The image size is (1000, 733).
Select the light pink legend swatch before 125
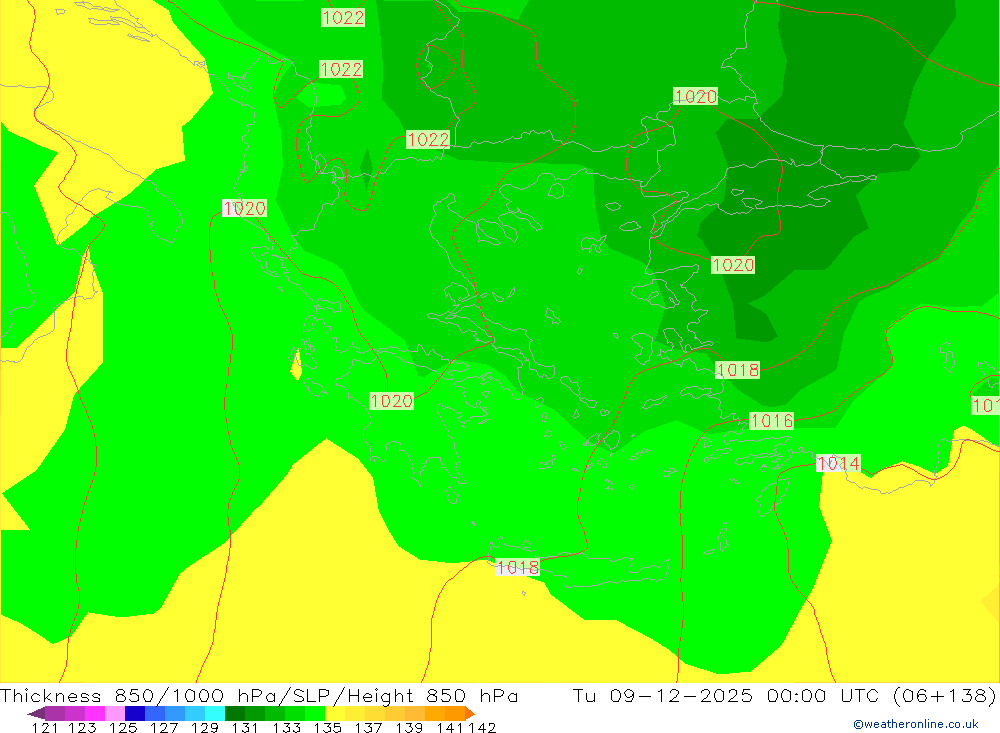click(115, 713)
